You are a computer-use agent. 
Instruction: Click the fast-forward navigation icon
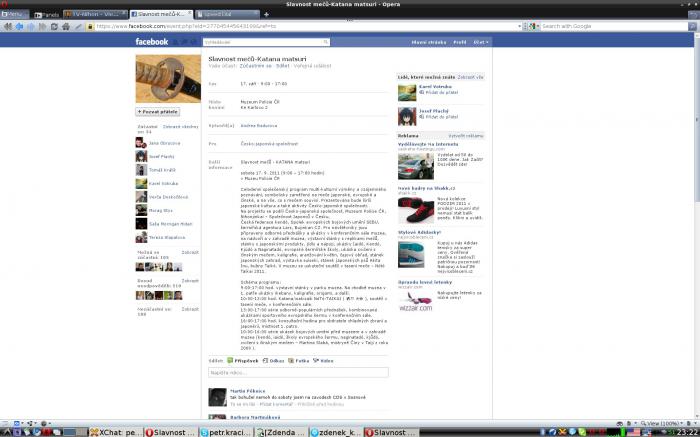[x=42, y=26]
